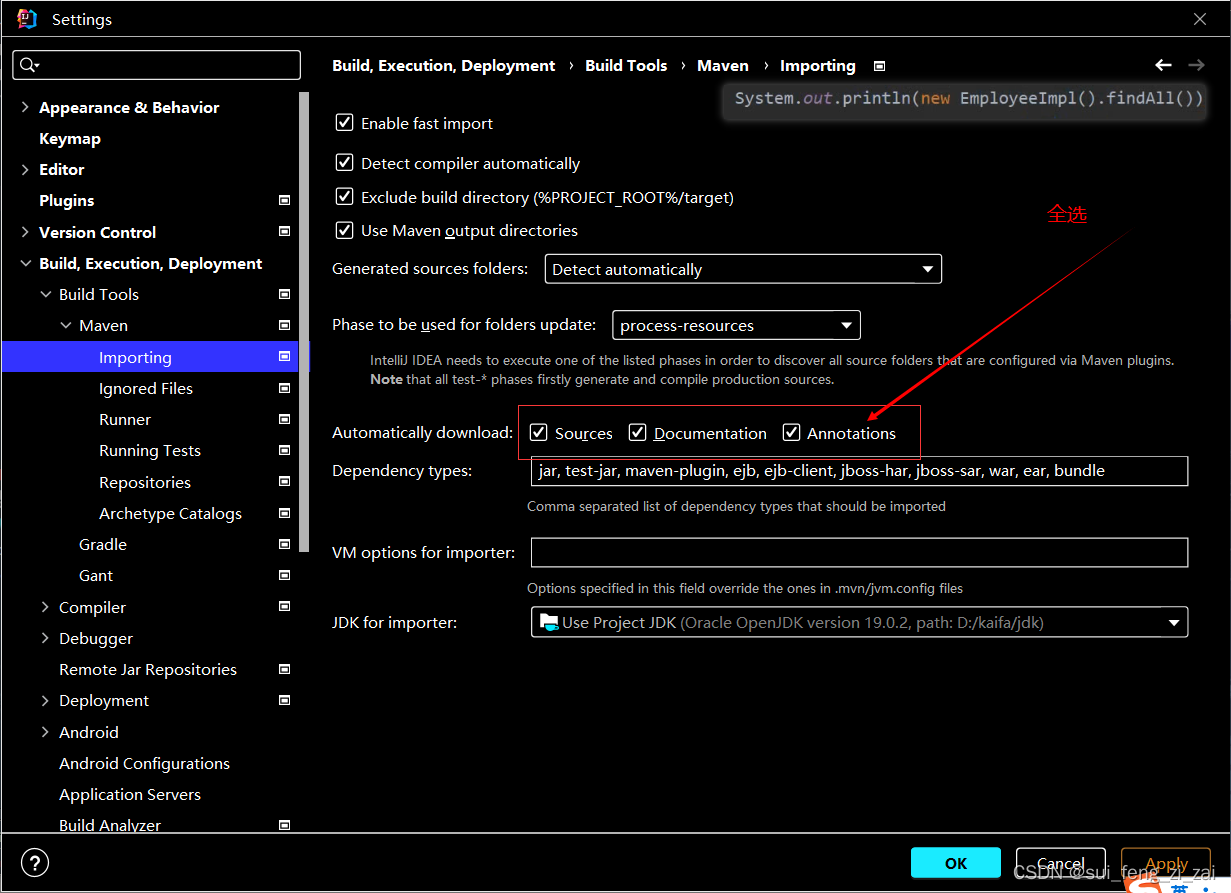Go forward with the right arrow icon

tap(1196, 65)
